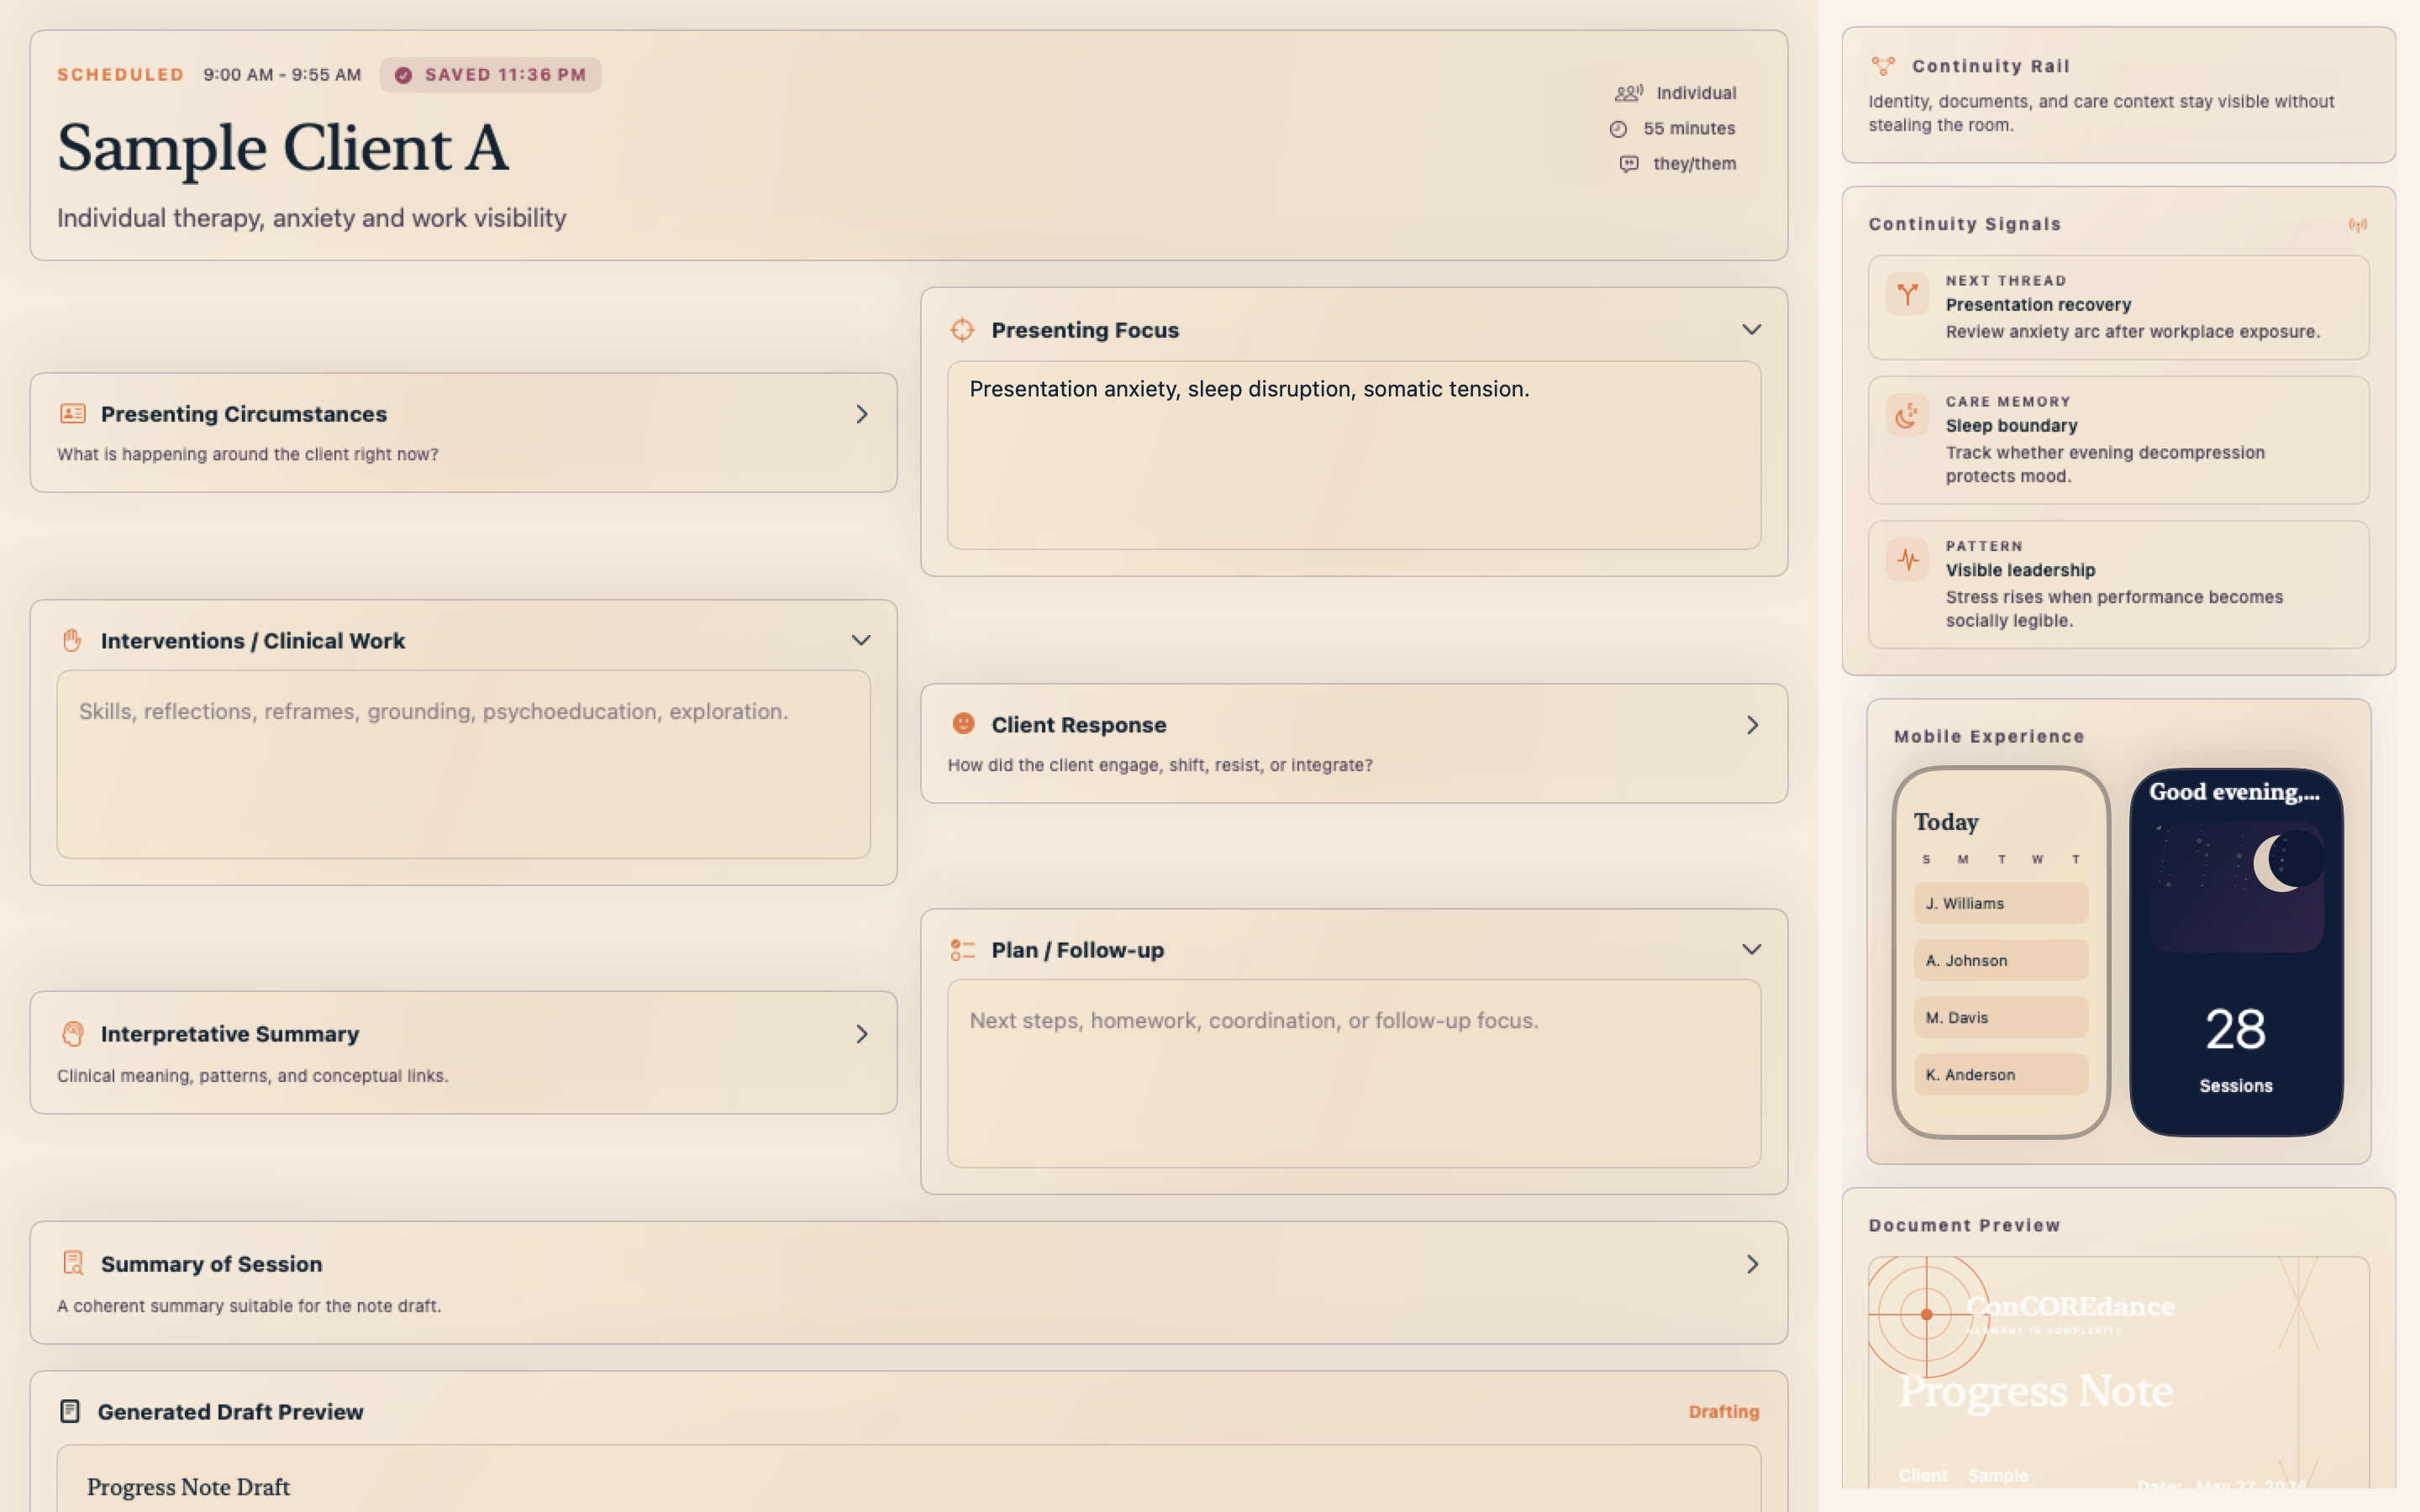Expand the Interpretative Summary section
Viewport: 2420px width, 1512px height.
pos(862,1034)
